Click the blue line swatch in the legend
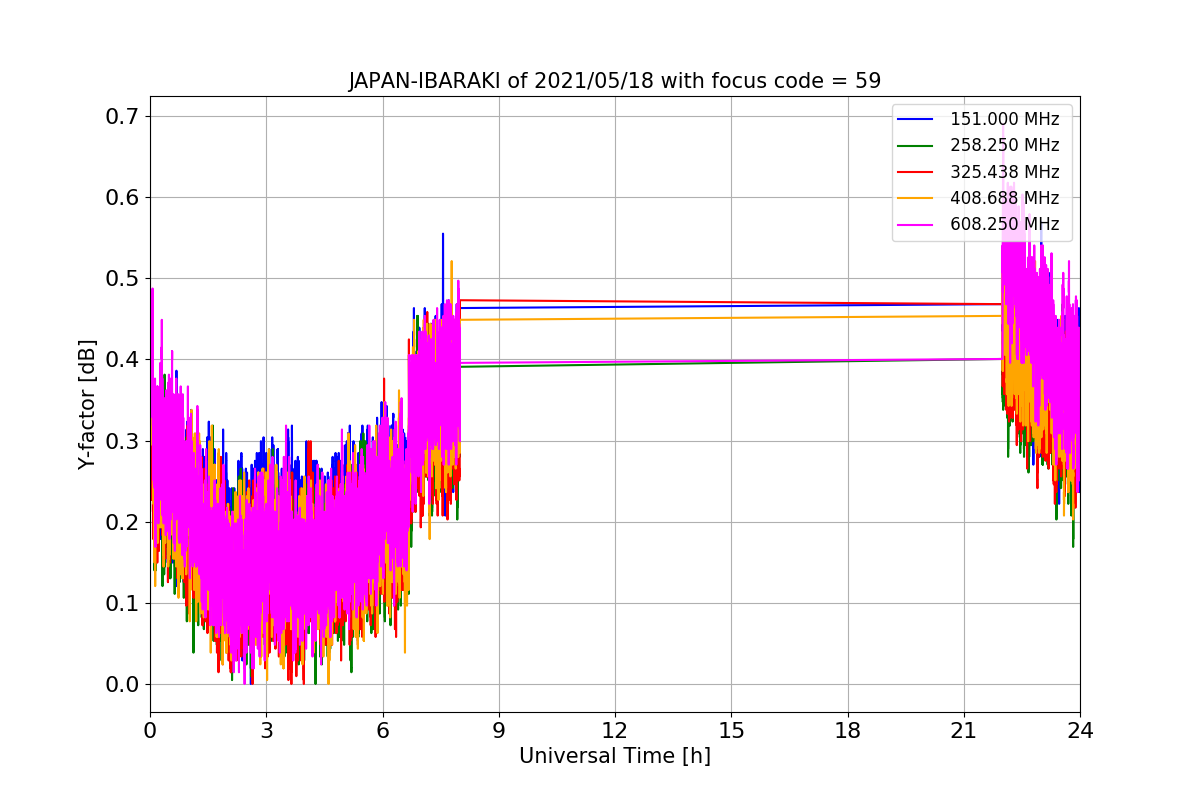The height and width of the screenshot is (800, 1200). (x=917, y=119)
